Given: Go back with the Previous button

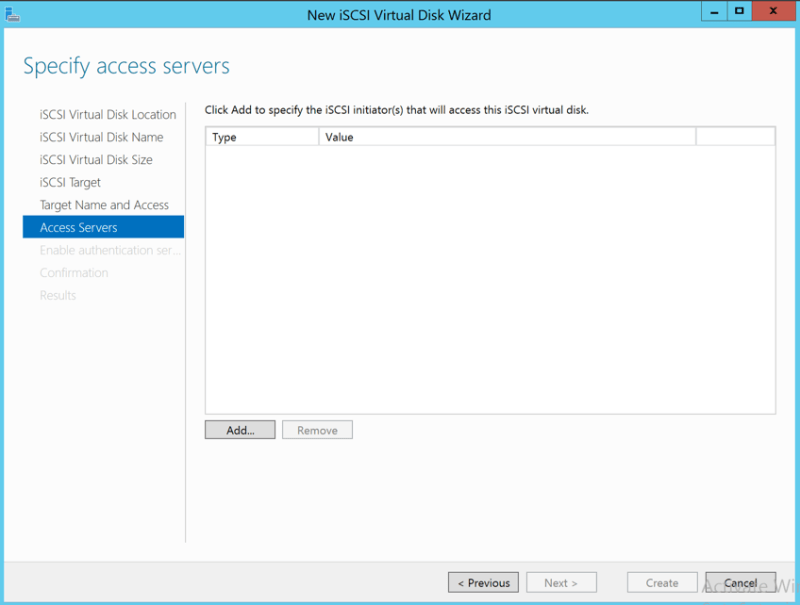Looking at the screenshot, I should tap(484, 583).
